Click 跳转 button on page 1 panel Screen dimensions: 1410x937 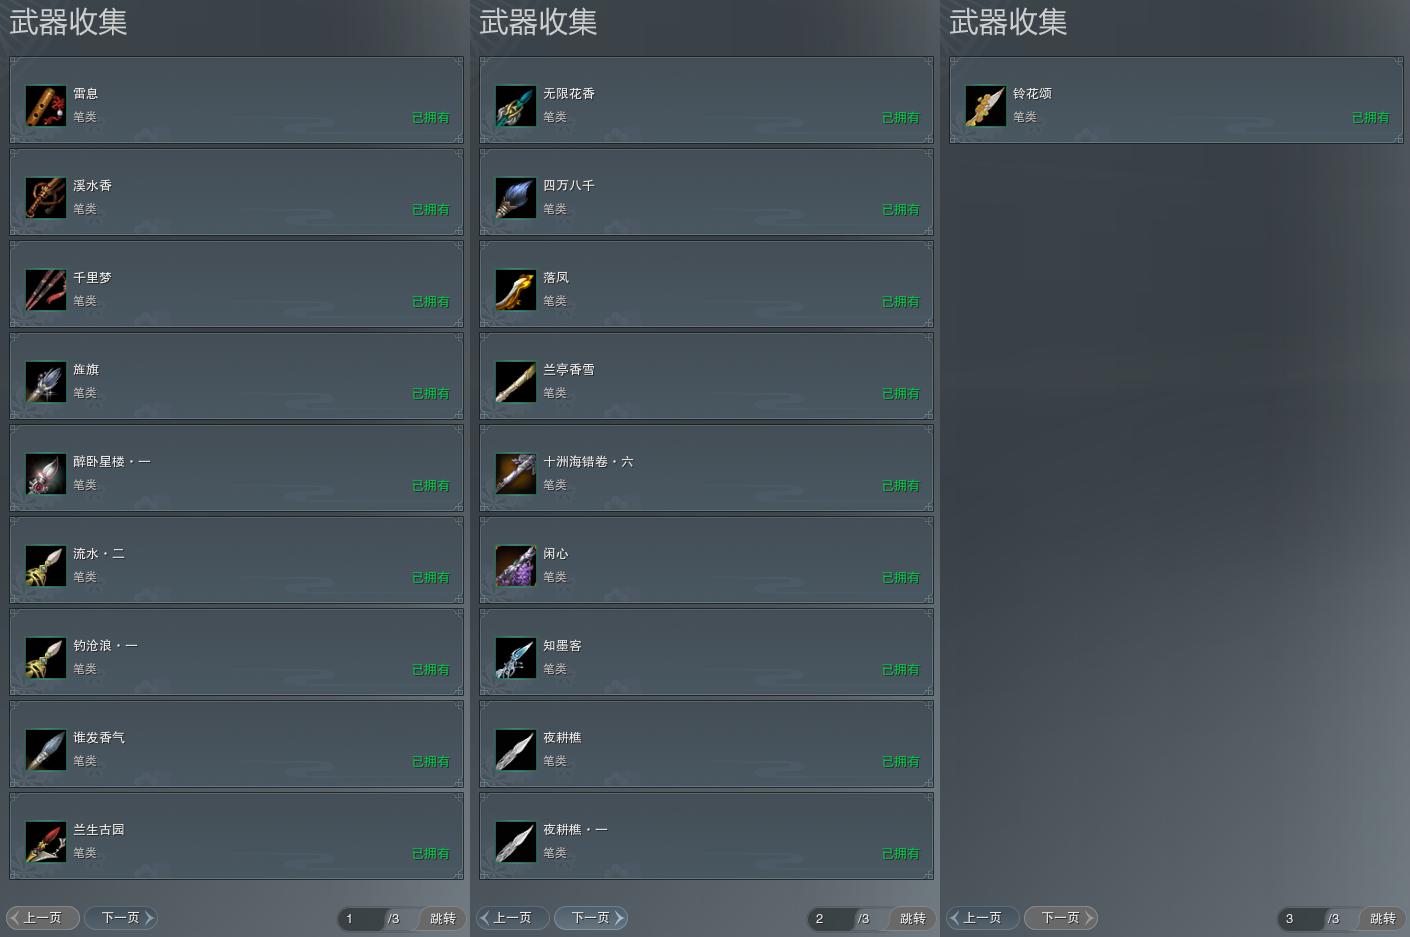442,918
